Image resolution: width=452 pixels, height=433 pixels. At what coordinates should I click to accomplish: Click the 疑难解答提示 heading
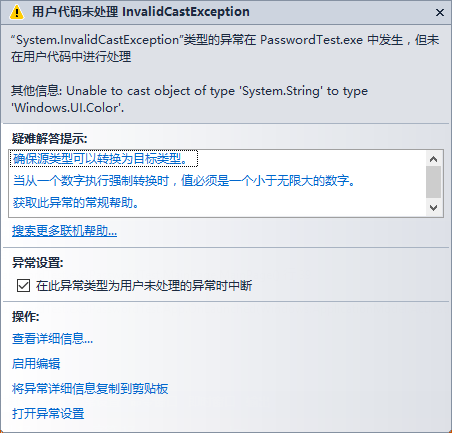50,138
